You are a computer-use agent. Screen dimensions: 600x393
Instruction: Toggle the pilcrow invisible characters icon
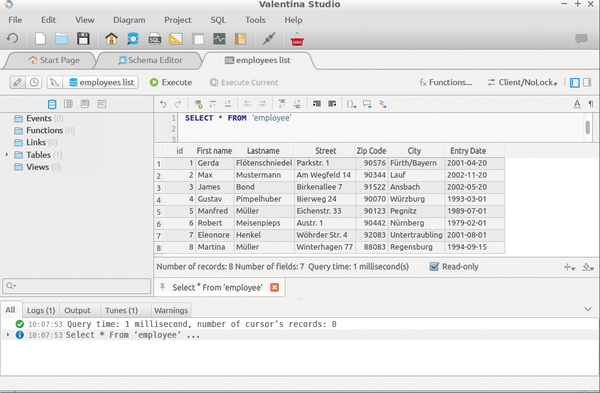coord(591,104)
